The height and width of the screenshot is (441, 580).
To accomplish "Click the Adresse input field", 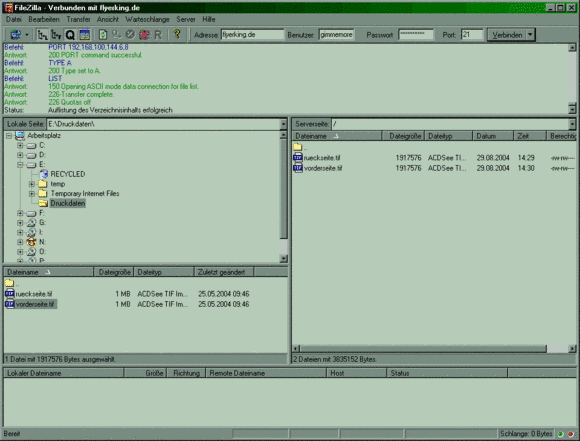I will [x=253, y=35].
